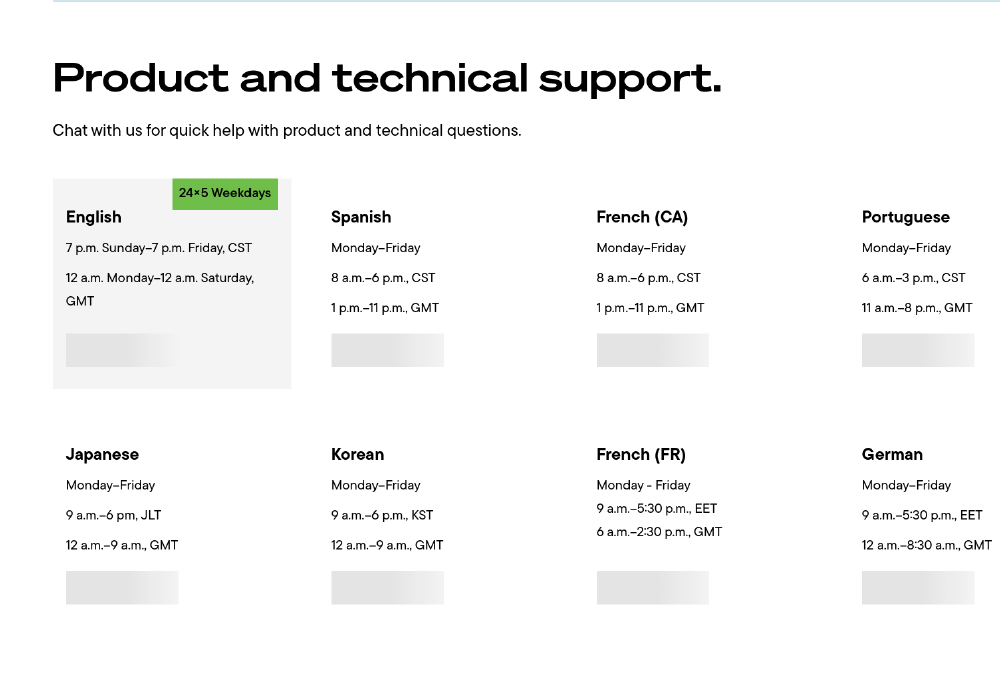Click the French (FR) heading
Image resolution: width=1000 pixels, height=694 pixels.
coord(641,454)
